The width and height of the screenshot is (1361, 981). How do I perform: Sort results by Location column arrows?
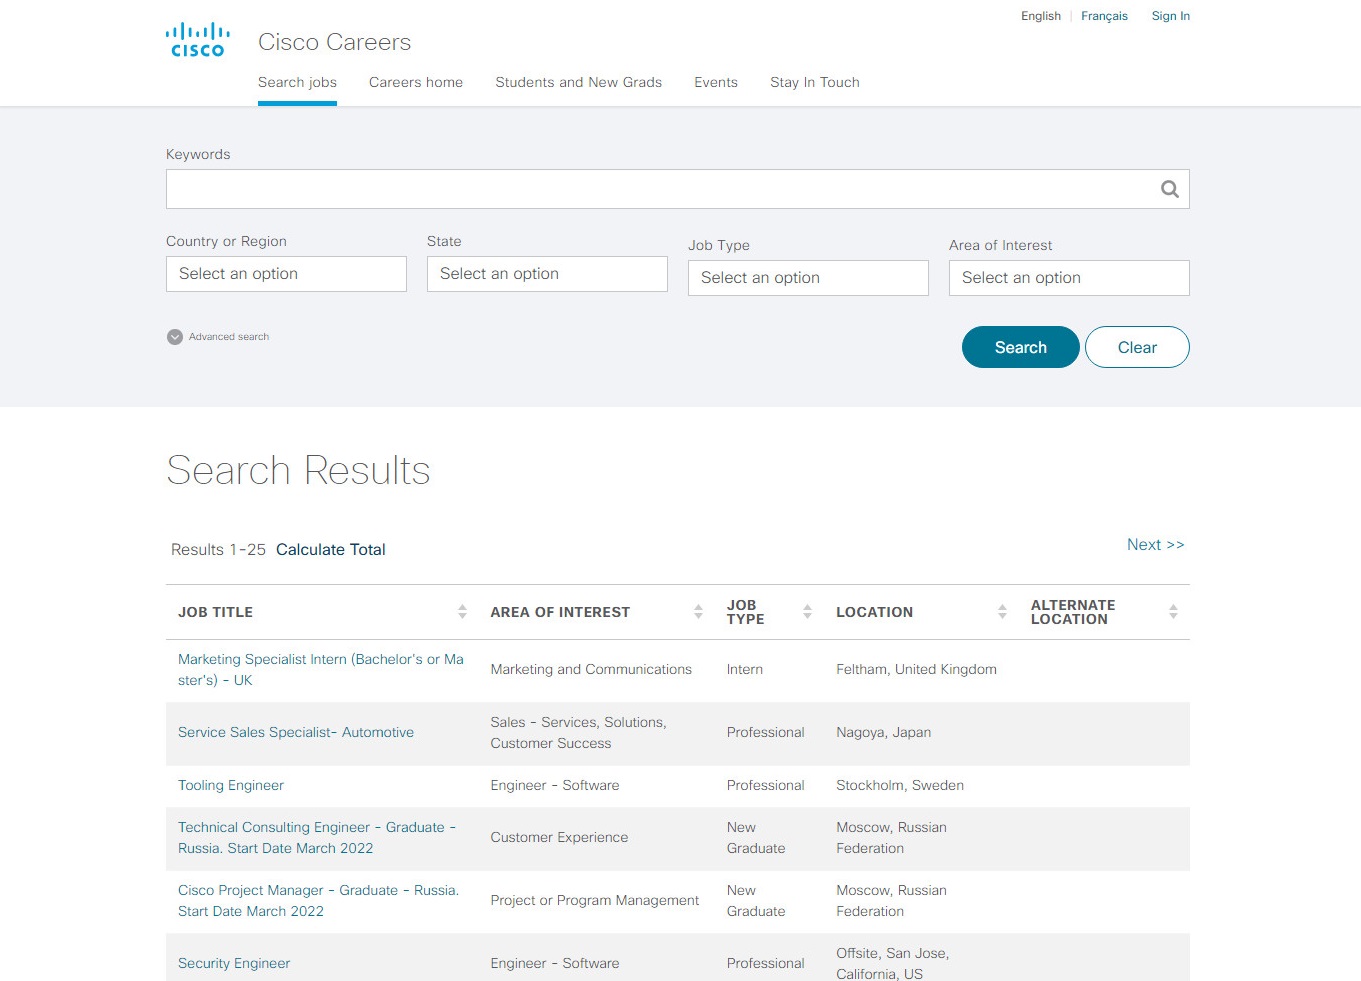(x=1002, y=612)
